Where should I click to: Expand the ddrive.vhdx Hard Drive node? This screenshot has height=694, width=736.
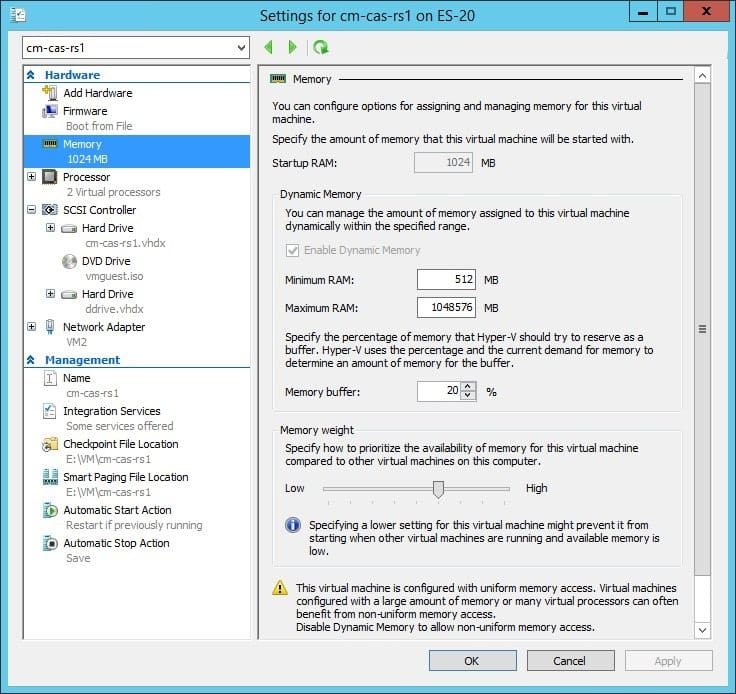pos(50,294)
